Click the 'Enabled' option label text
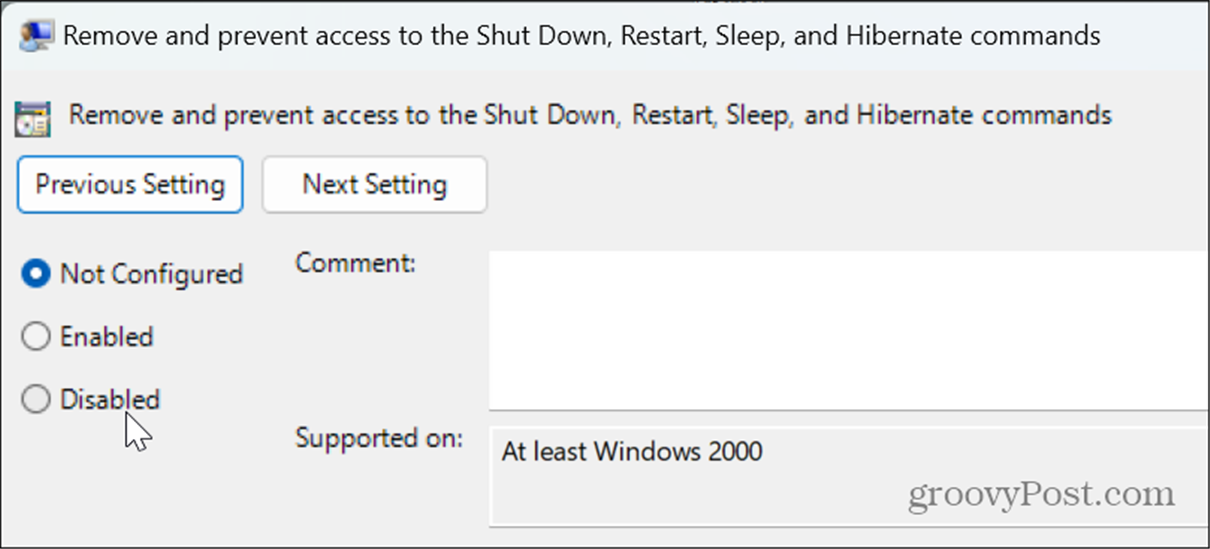The height and width of the screenshot is (549, 1210). click(x=107, y=337)
